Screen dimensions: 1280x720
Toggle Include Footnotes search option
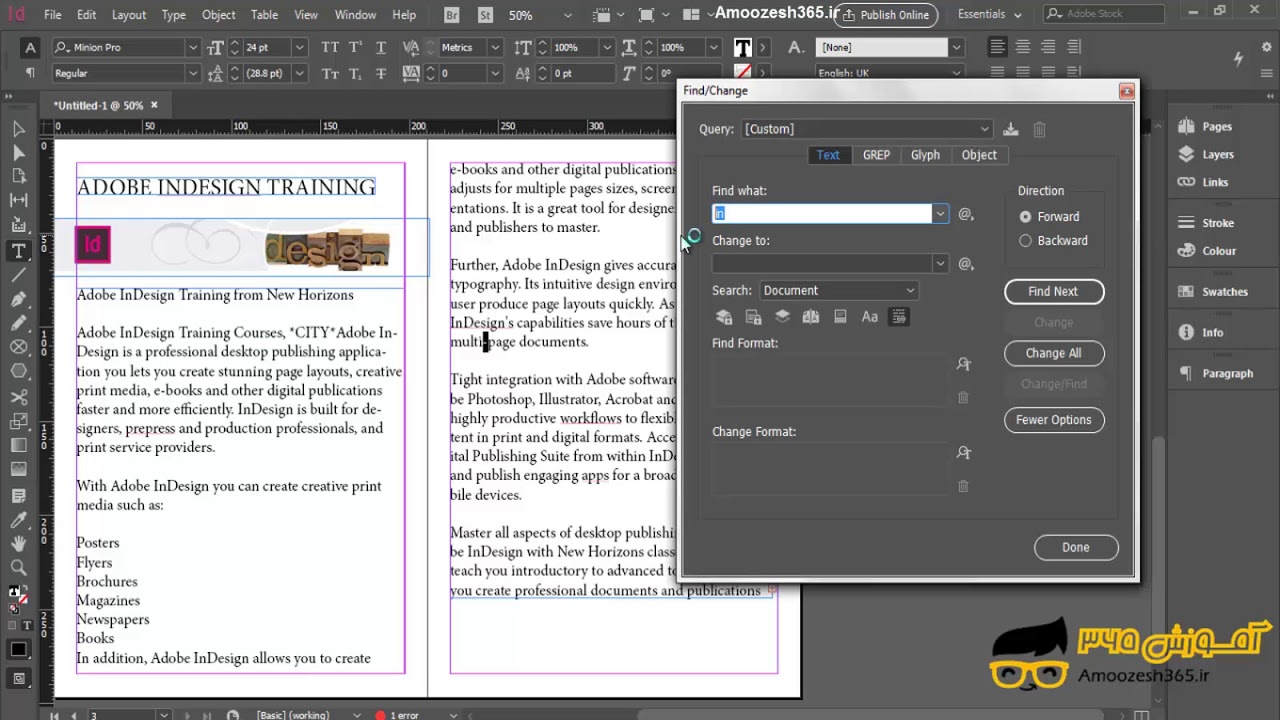coord(840,317)
